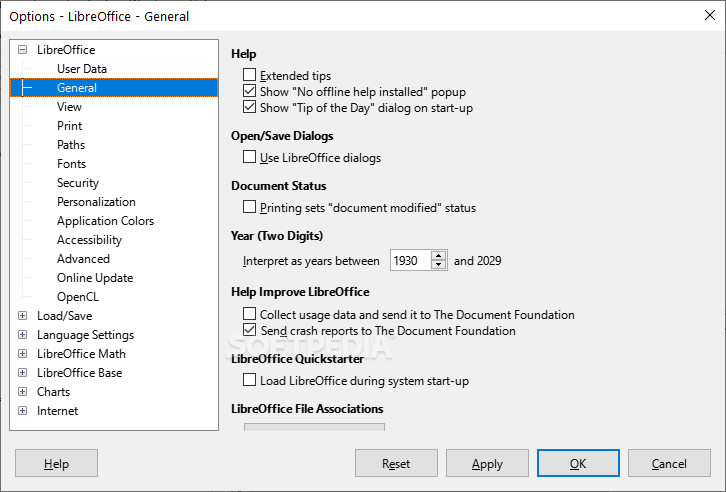Screen dimensions: 726x492
Task: Uncheck Show "No offline help installed" popup
Action: click(x=249, y=91)
